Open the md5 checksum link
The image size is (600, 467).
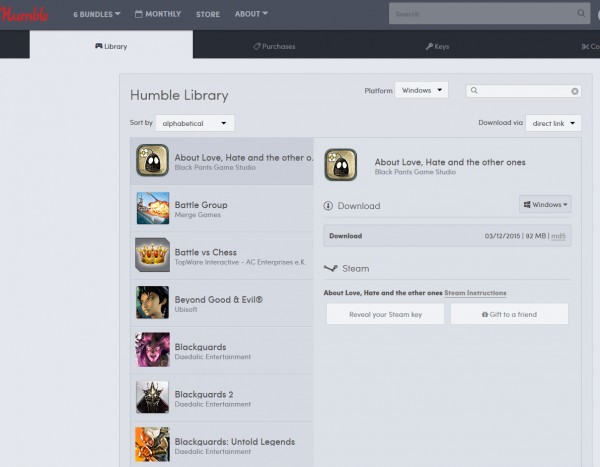(x=558, y=236)
